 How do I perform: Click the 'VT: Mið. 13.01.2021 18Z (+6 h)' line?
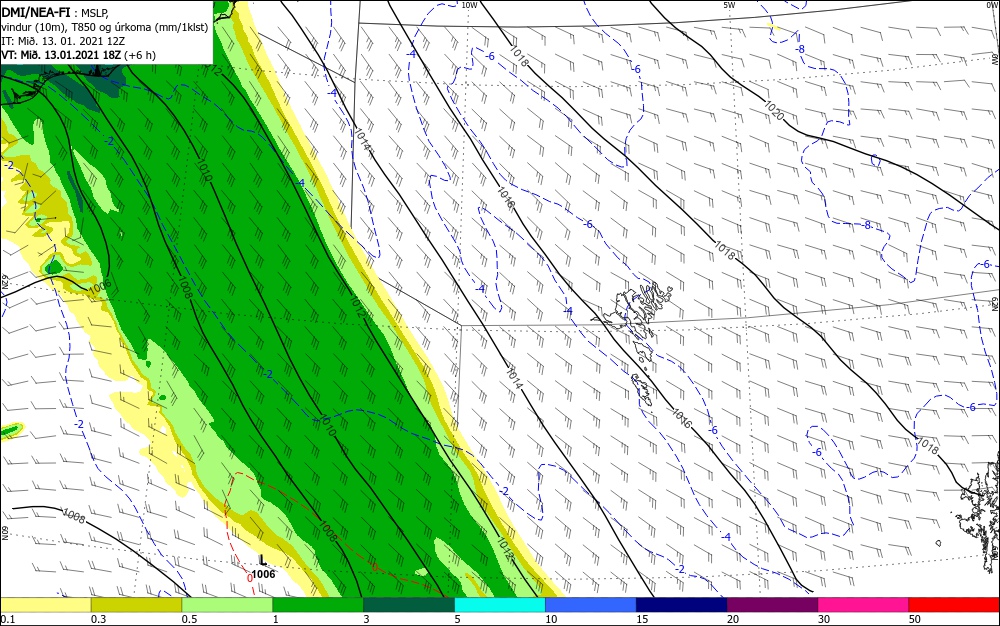coord(78,55)
